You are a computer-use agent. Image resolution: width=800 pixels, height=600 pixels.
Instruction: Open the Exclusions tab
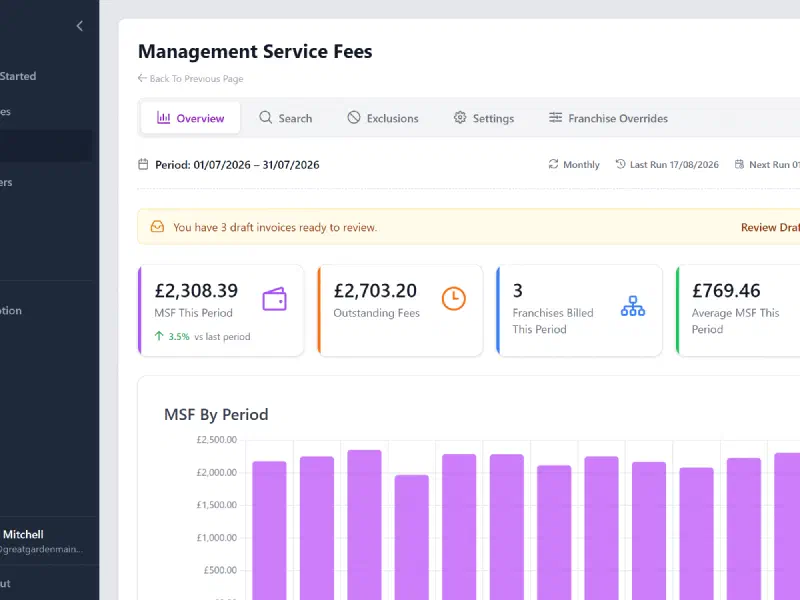[x=383, y=118]
